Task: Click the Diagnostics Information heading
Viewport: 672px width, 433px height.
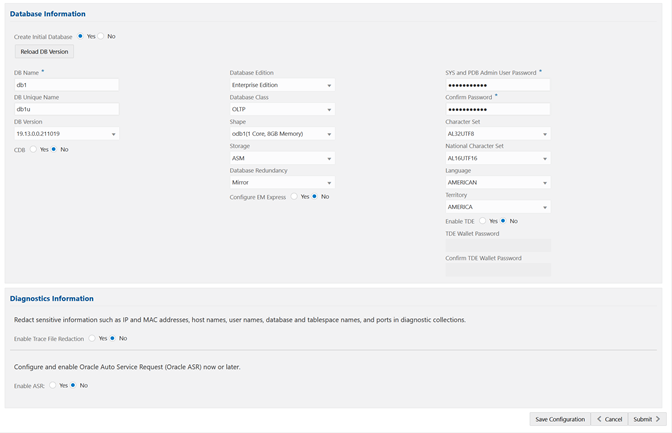Action: 51,298
